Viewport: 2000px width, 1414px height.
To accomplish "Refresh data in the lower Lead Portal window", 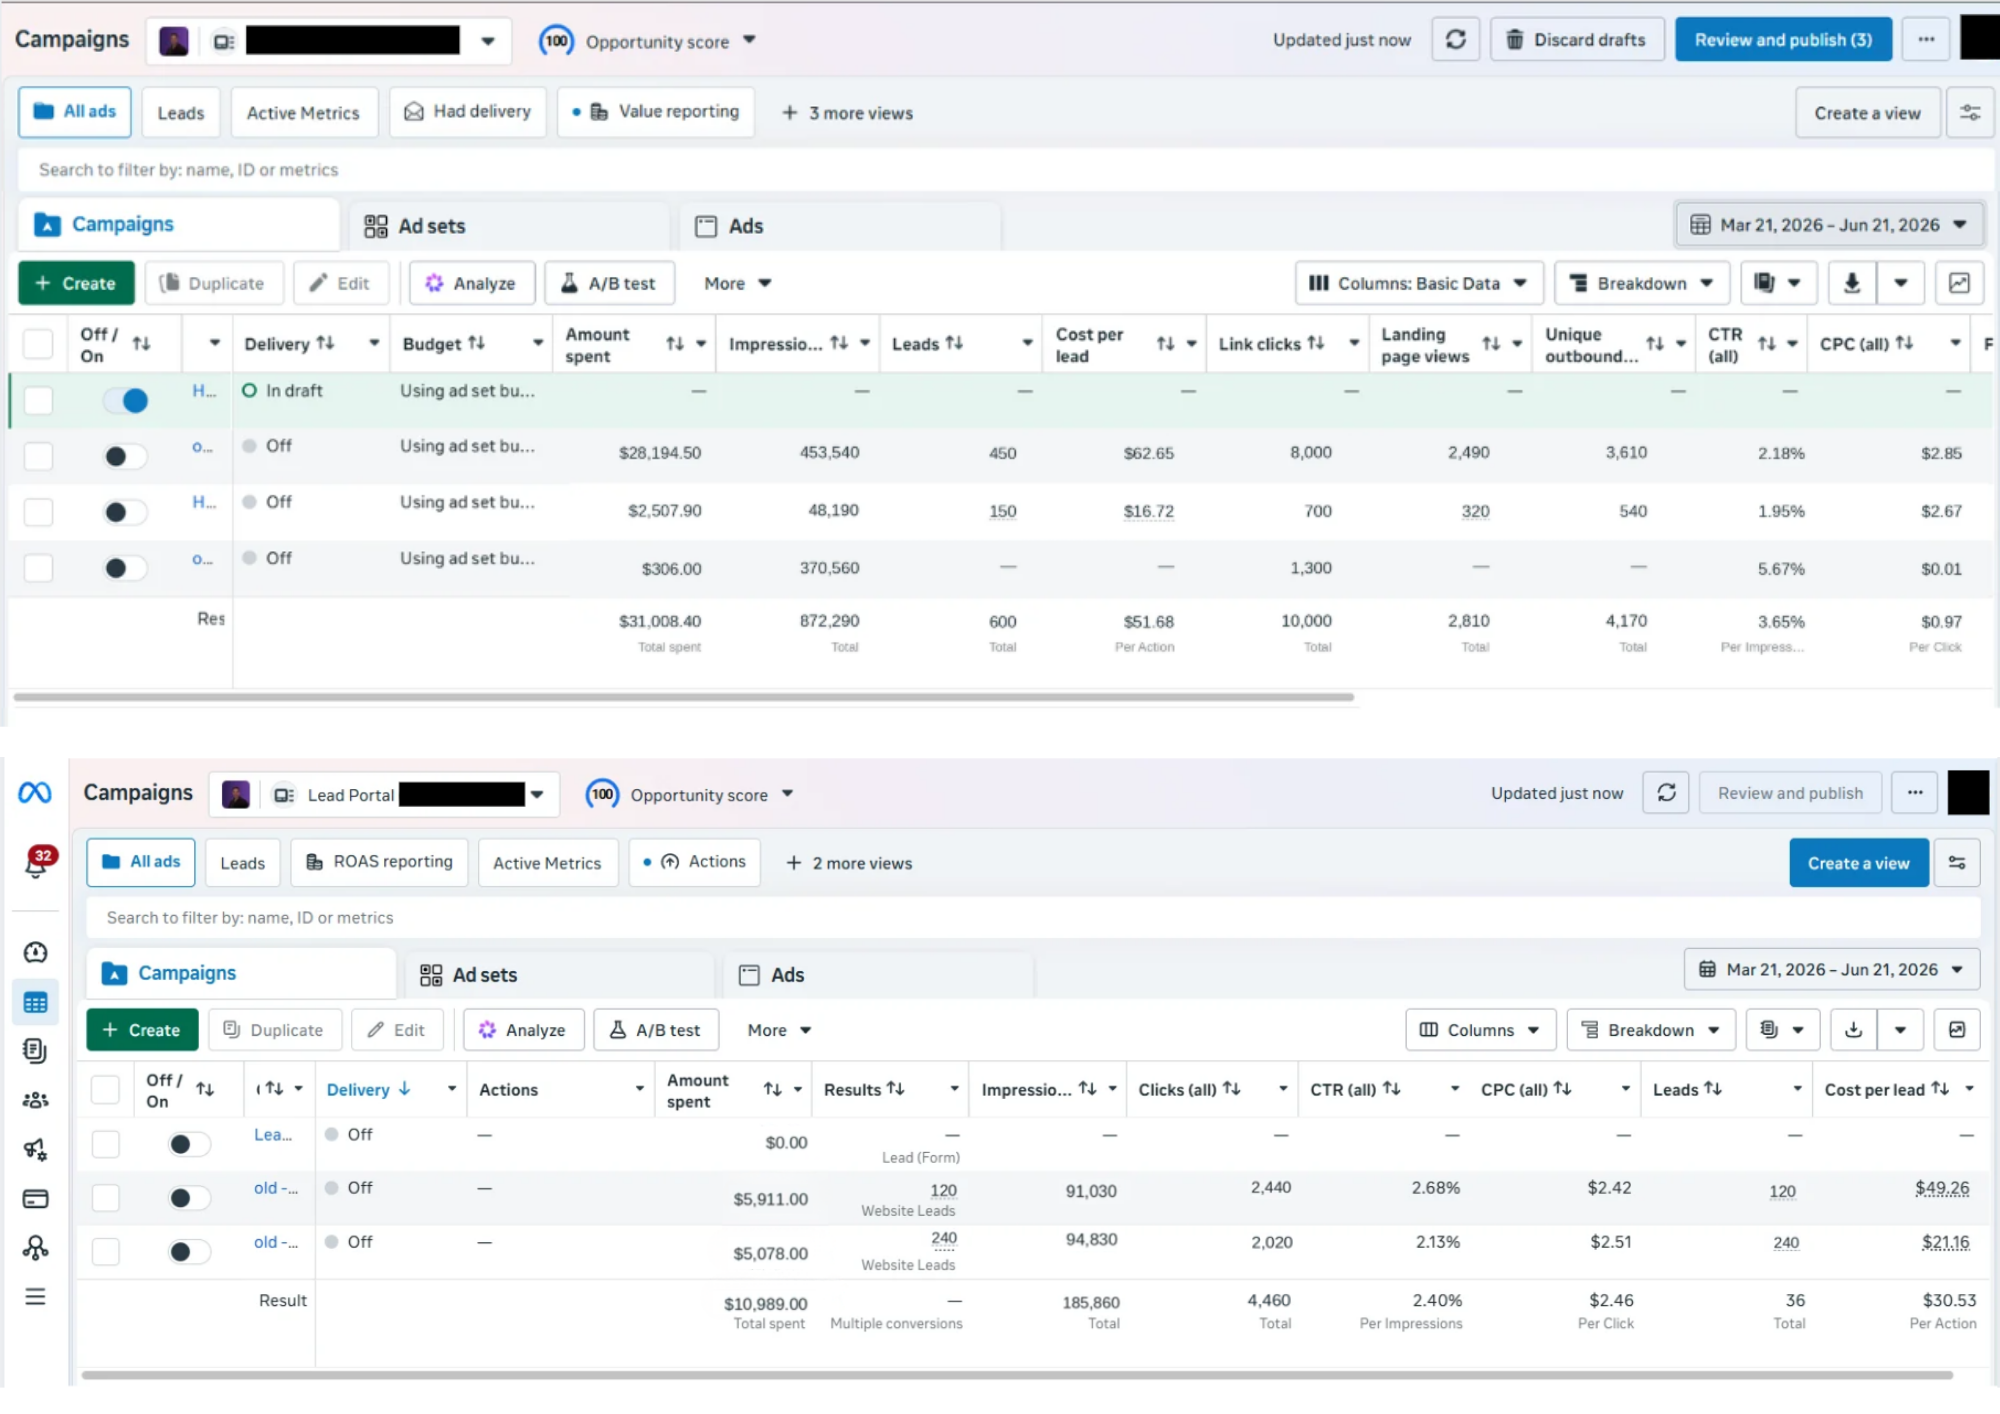I will coord(1666,793).
